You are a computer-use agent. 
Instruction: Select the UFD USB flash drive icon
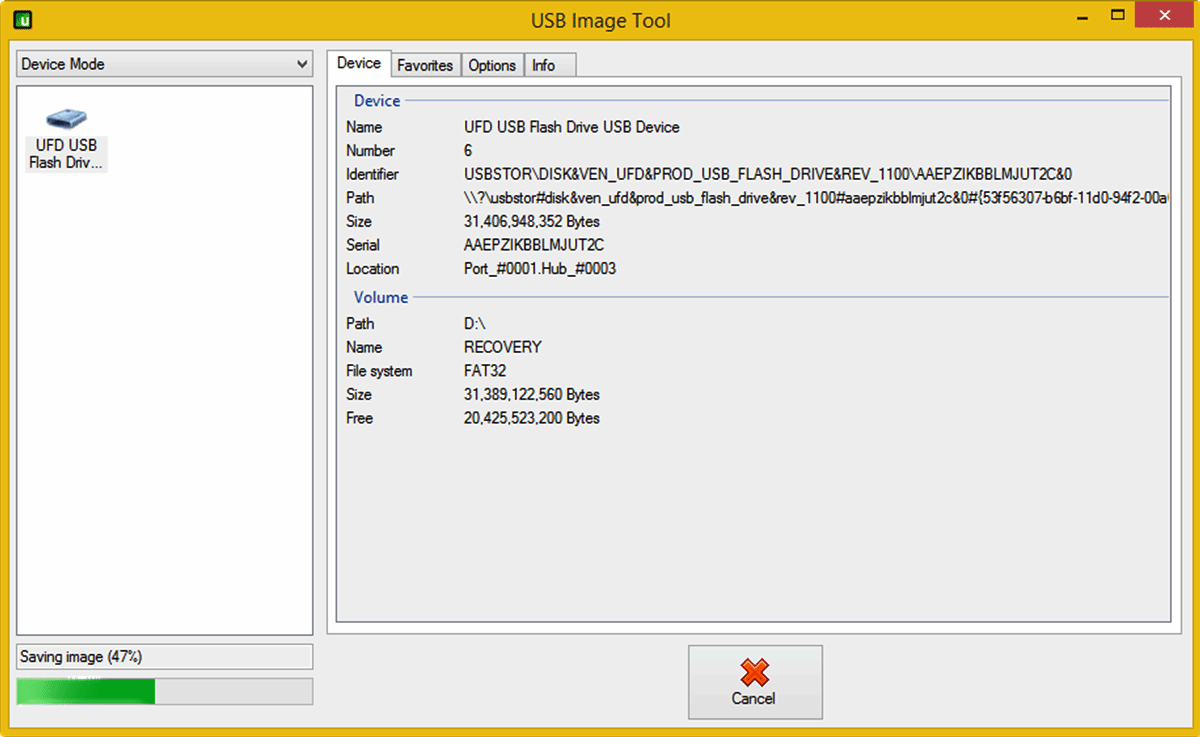coord(66,118)
